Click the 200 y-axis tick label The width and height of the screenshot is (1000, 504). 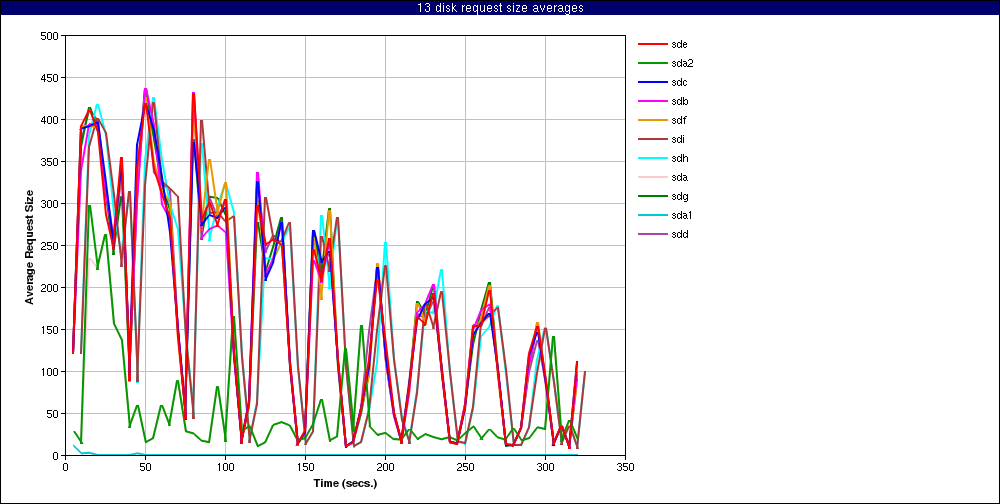click(x=51, y=288)
